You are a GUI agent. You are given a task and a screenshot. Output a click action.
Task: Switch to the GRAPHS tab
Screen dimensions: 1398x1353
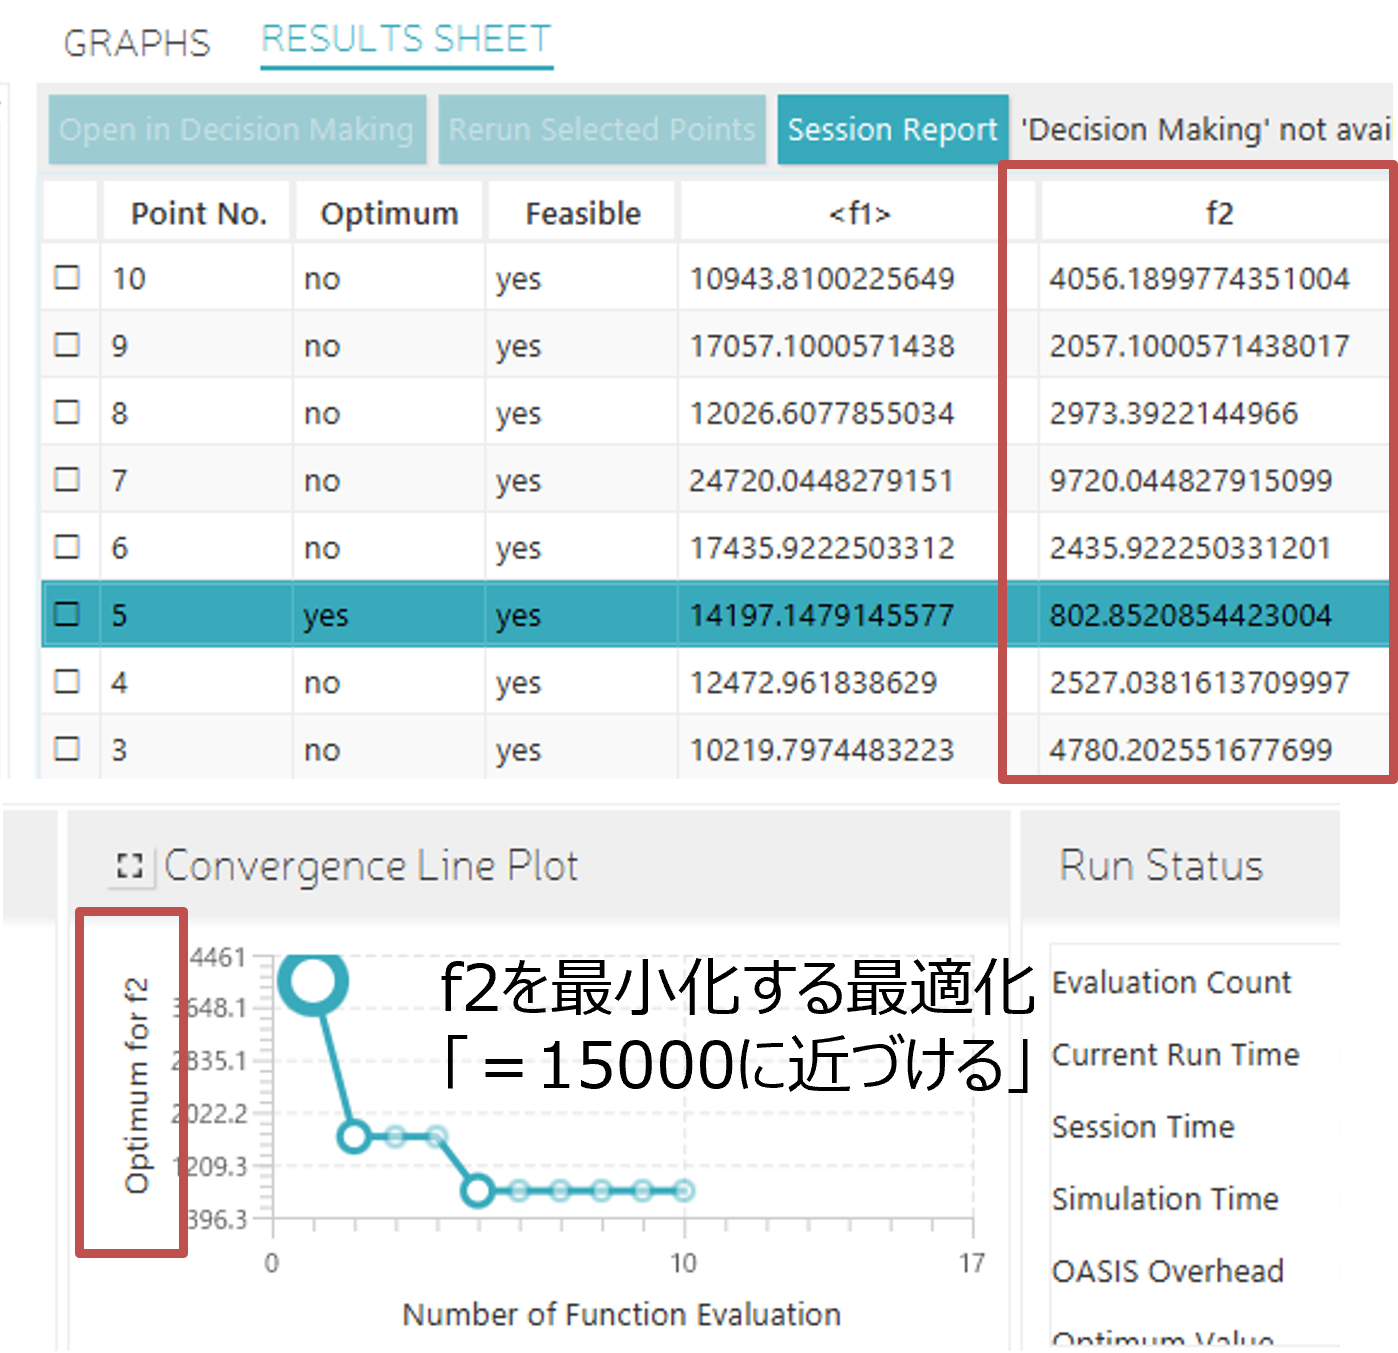[137, 43]
